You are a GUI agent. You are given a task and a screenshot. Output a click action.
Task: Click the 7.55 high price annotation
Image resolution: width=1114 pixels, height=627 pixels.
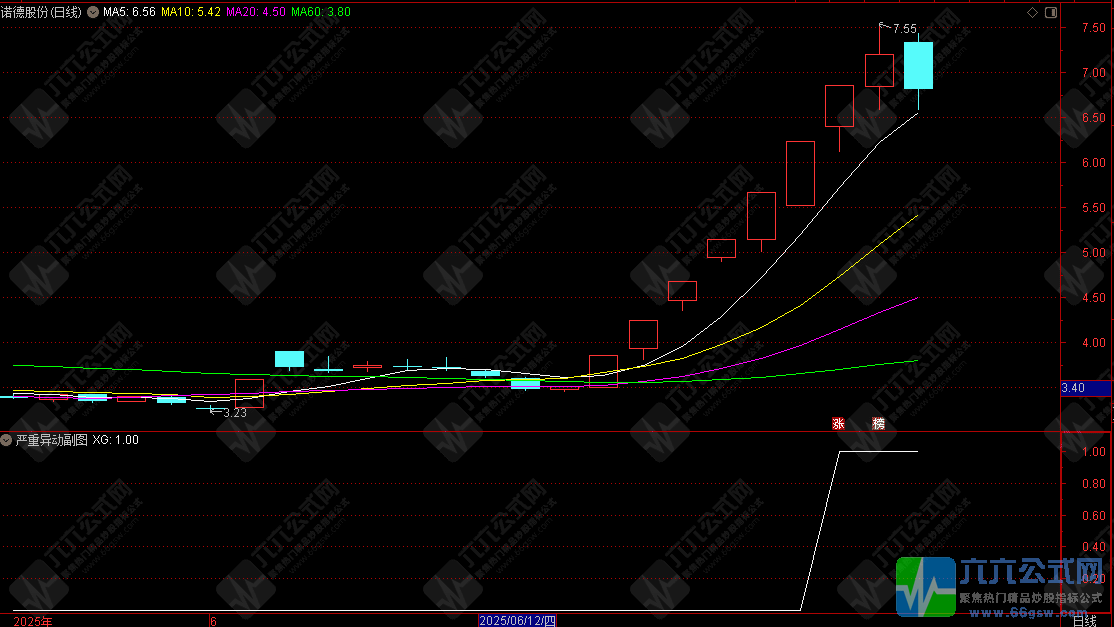[x=904, y=29]
